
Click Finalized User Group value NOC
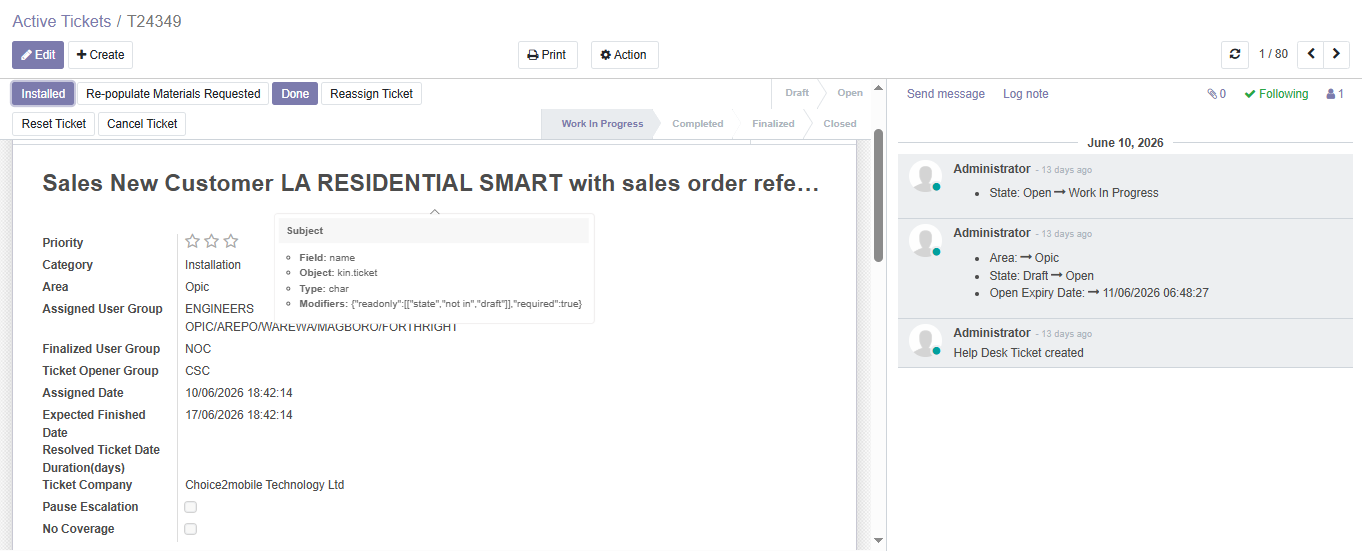coord(198,349)
